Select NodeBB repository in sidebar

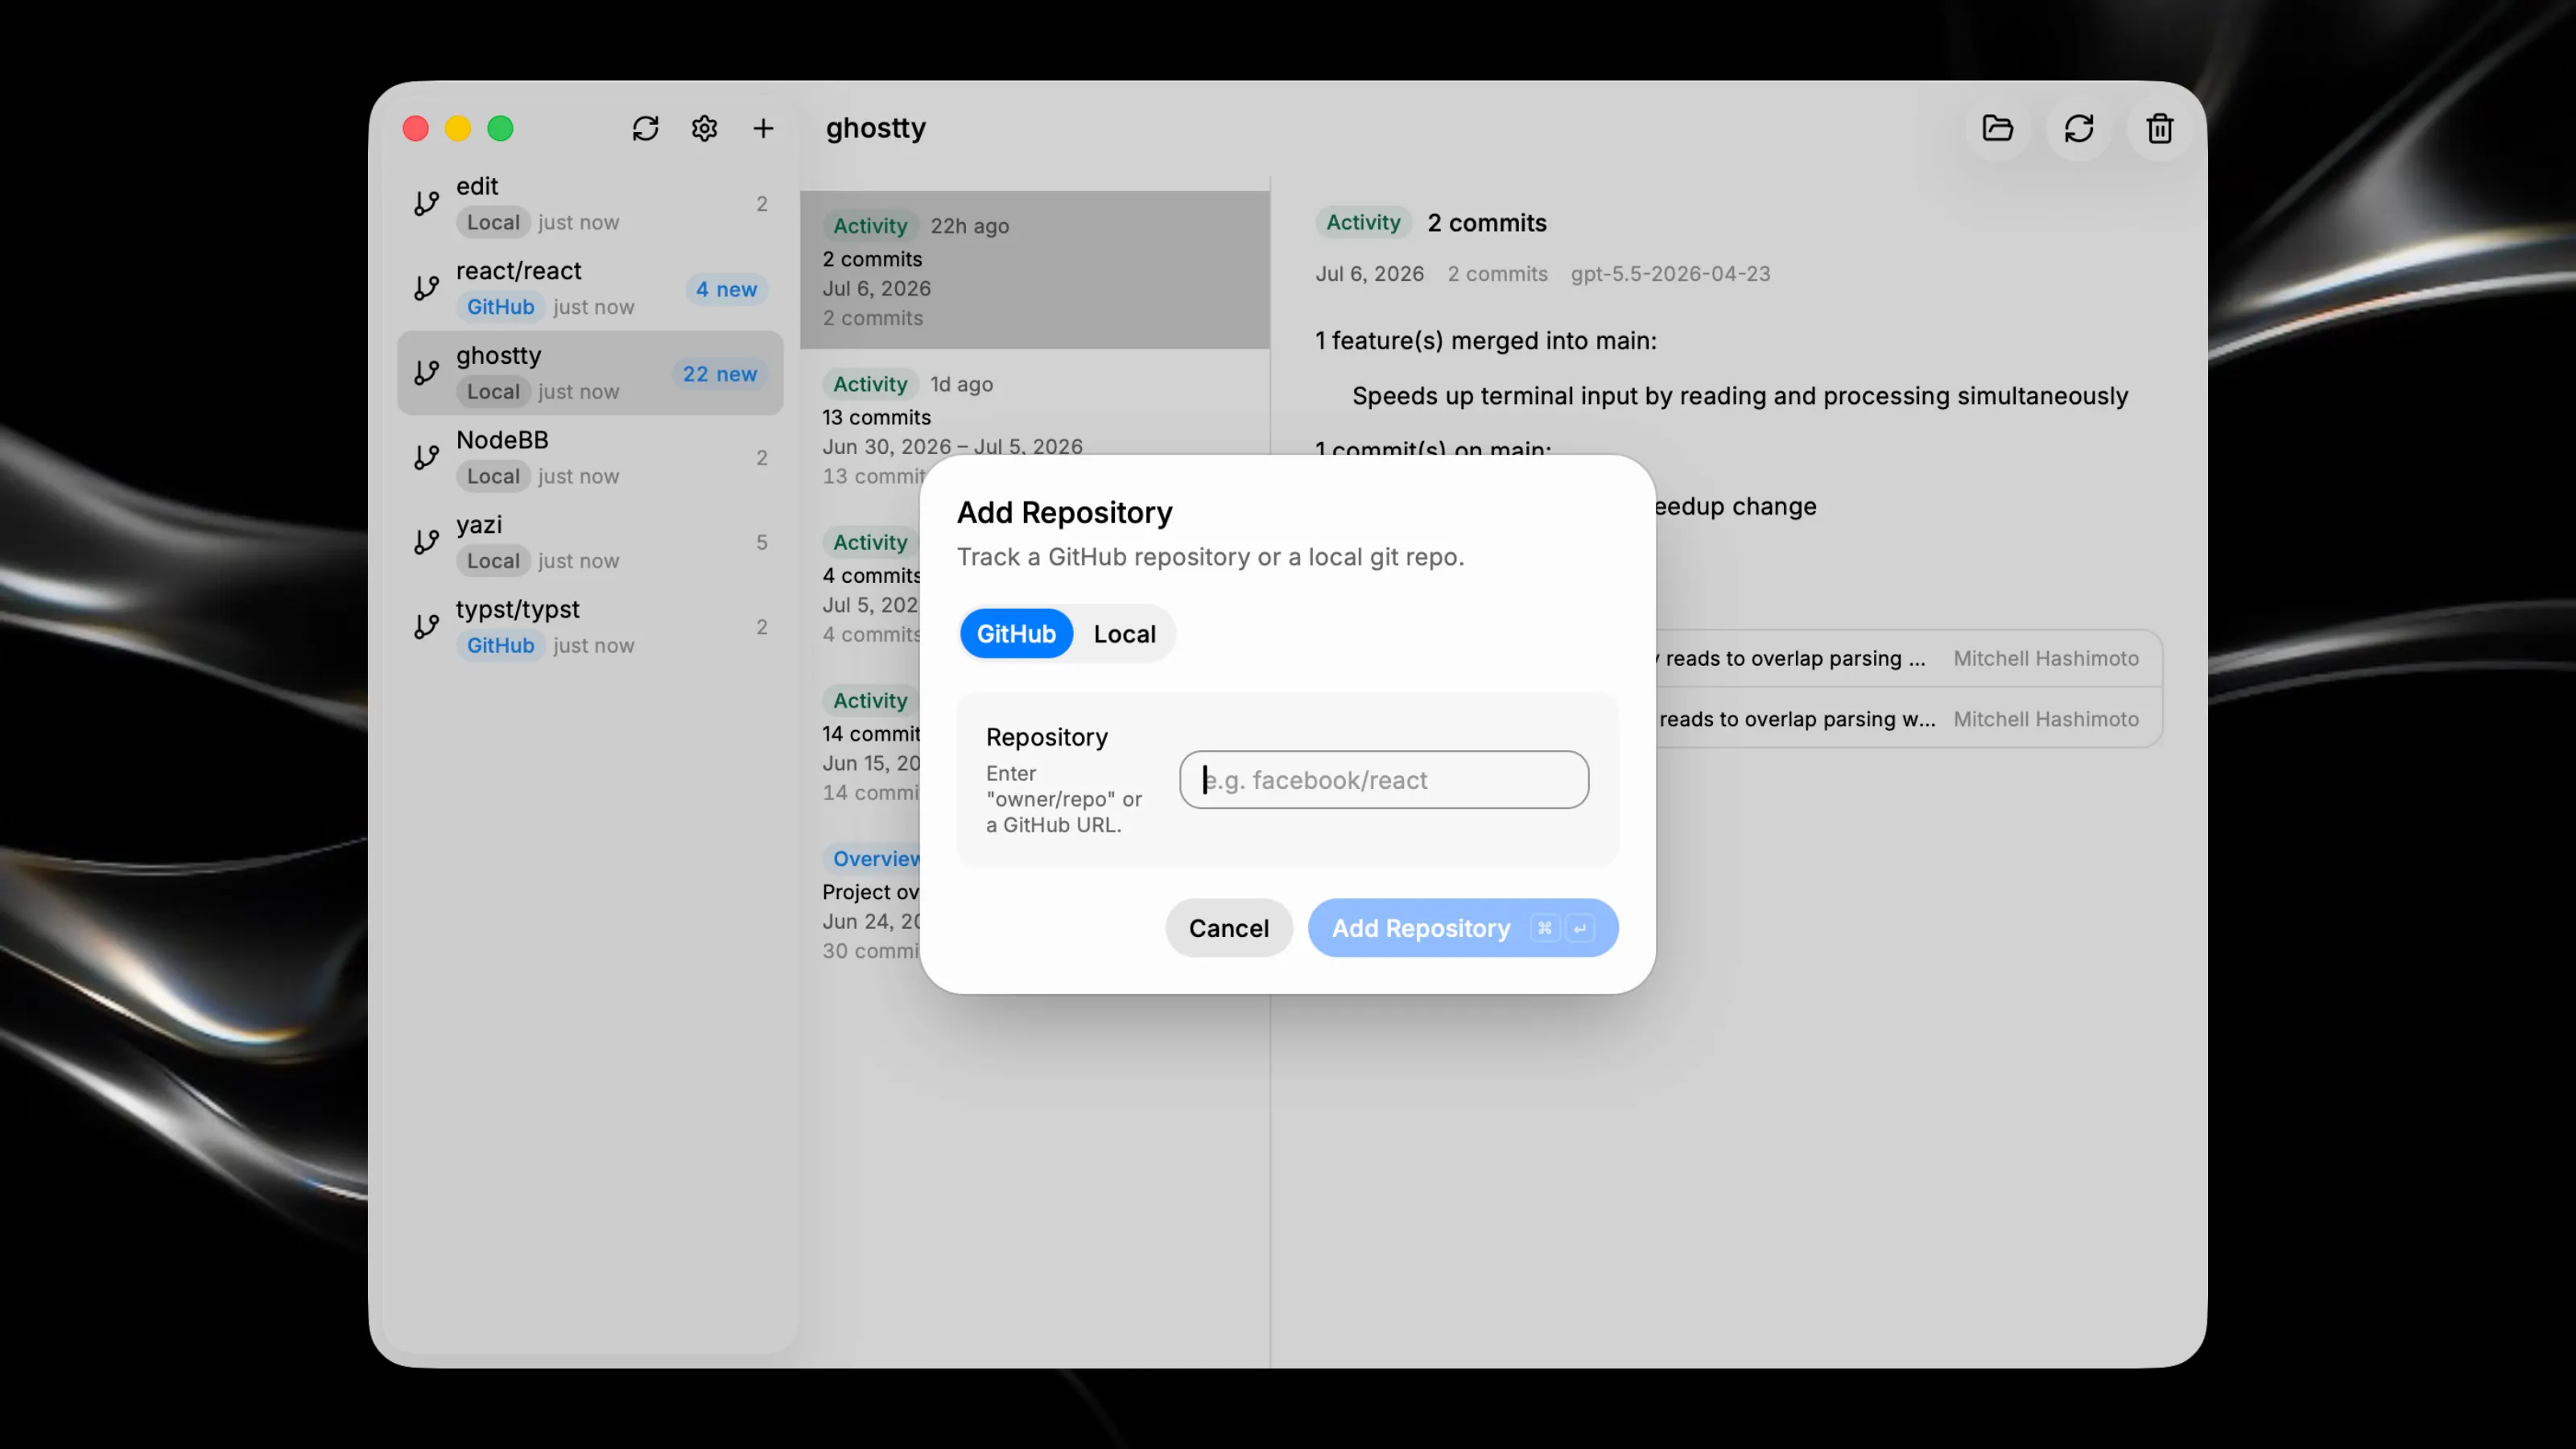pos(590,457)
